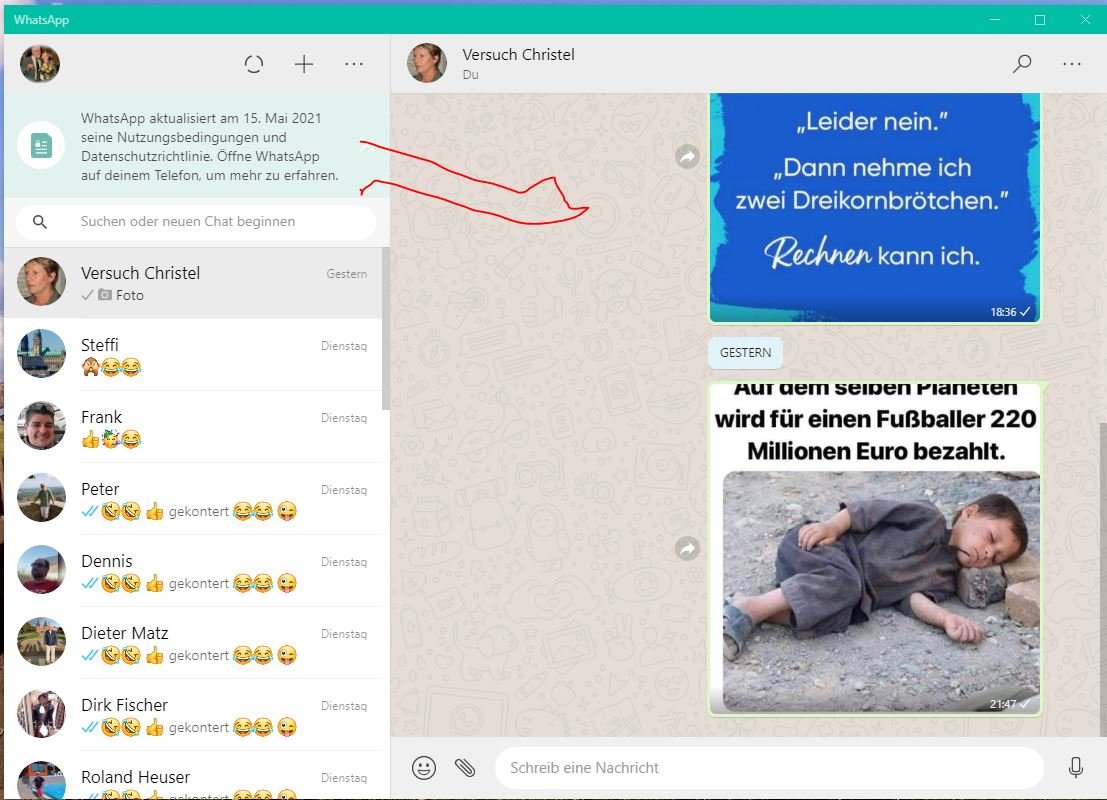Maximize the WhatsApp window
1107x800 pixels.
pyautogui.click(x=1040, y=20)
